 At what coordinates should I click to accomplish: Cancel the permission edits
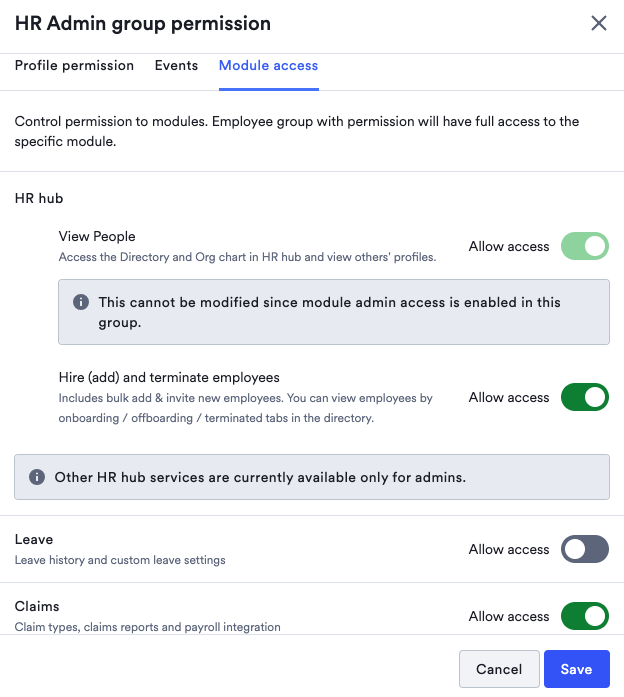[499, 669]
